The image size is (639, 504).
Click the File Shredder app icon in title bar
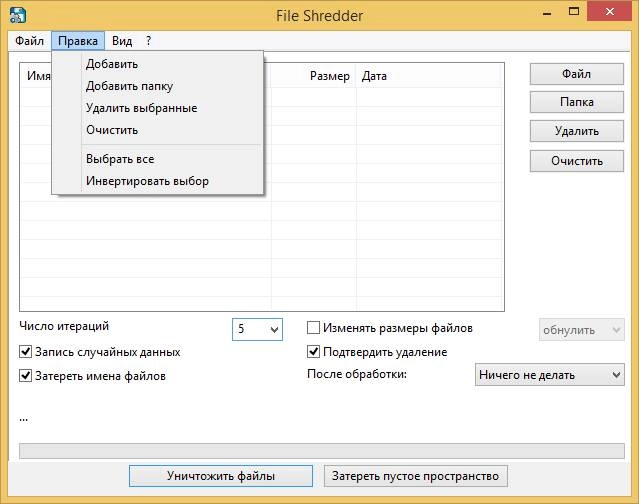point(18,15)
